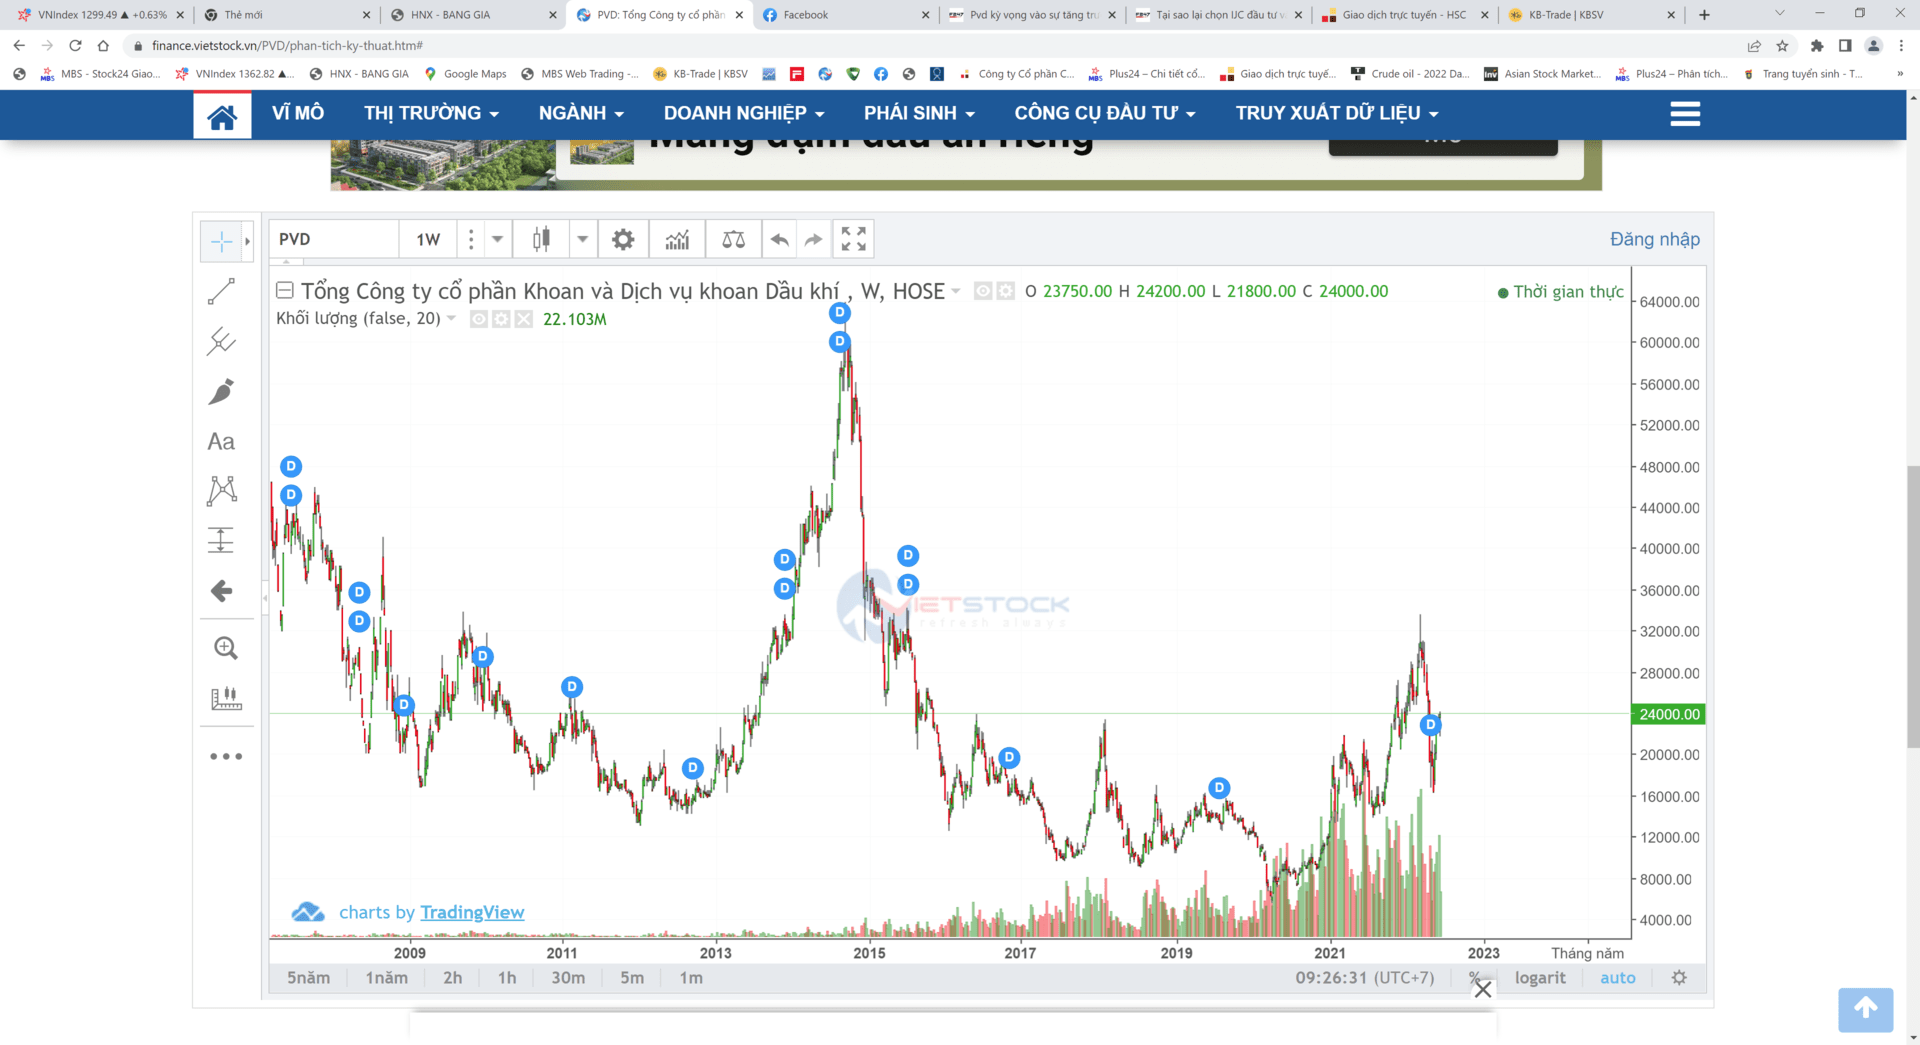Expand PHÁI SINH navigation dropdown
The image size is (1920, 1045).
919,113
